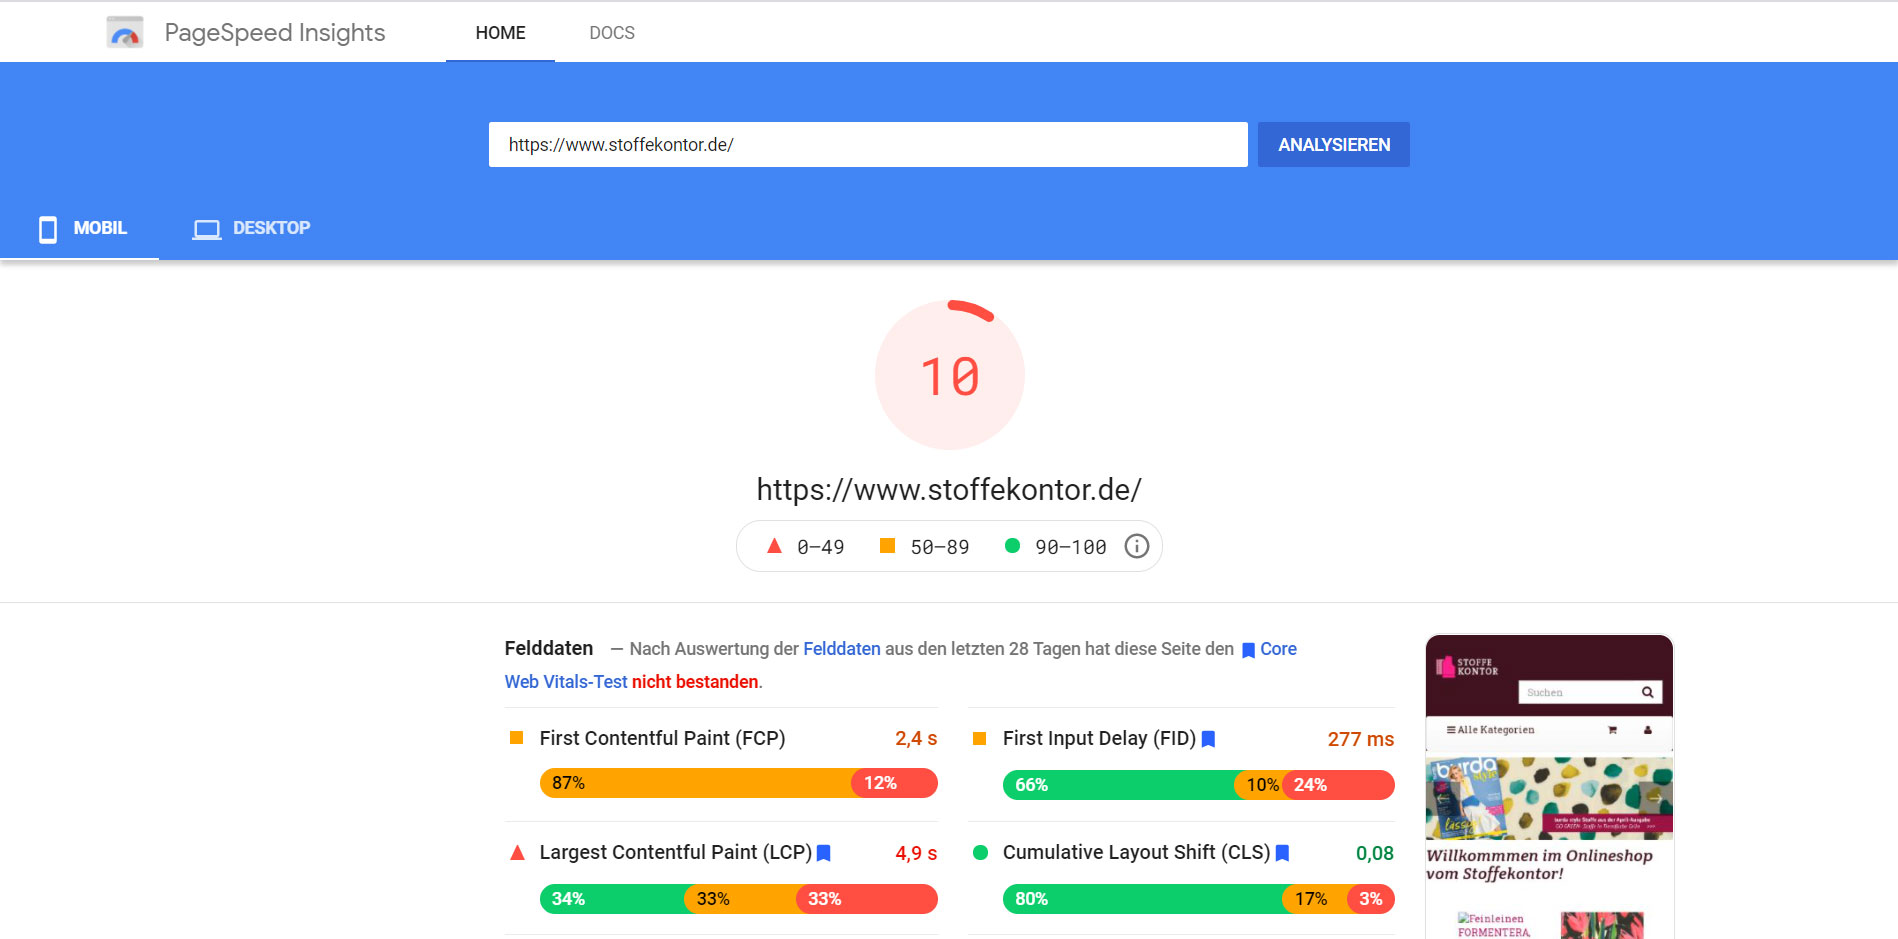Click the search magnifier icon in preview

(1647, 692)
